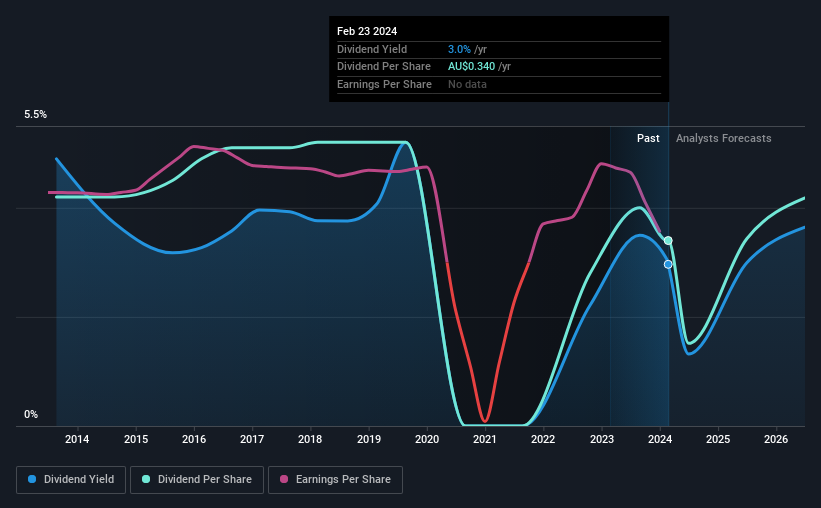Viewport: 821px width, 508px height.
Task: Click the Earnings Per Share label in tooltip
Action: tap(384, 84)
